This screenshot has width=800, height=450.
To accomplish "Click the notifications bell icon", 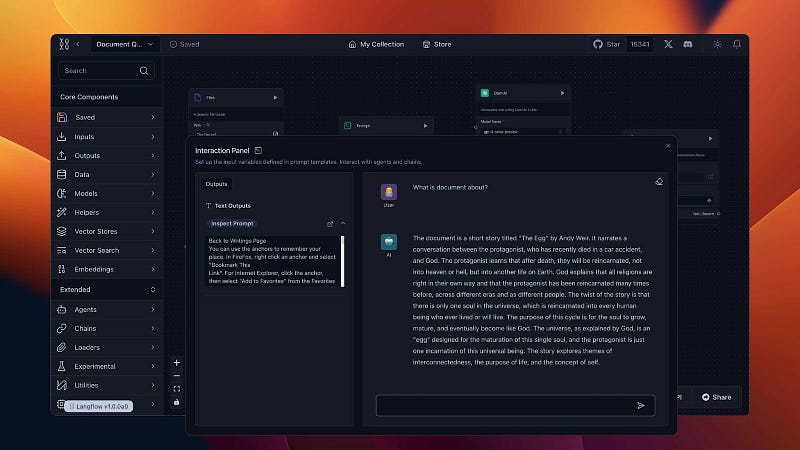I will tap(737, 44).
